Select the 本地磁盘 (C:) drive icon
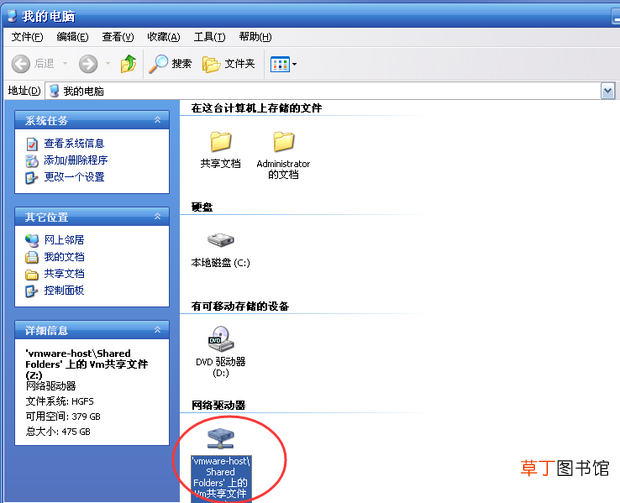The width and height of the screenshot is (620, 503). pos(221,239)
